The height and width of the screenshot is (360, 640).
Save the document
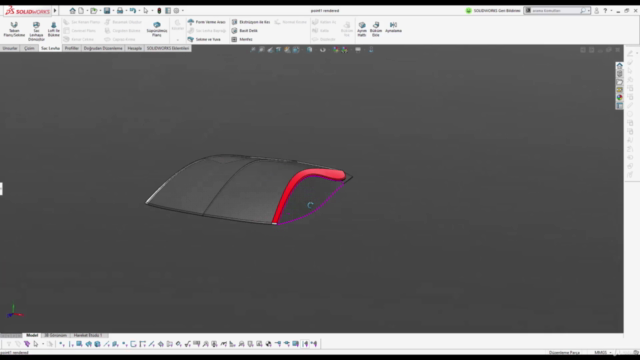[x=107, y=11]
